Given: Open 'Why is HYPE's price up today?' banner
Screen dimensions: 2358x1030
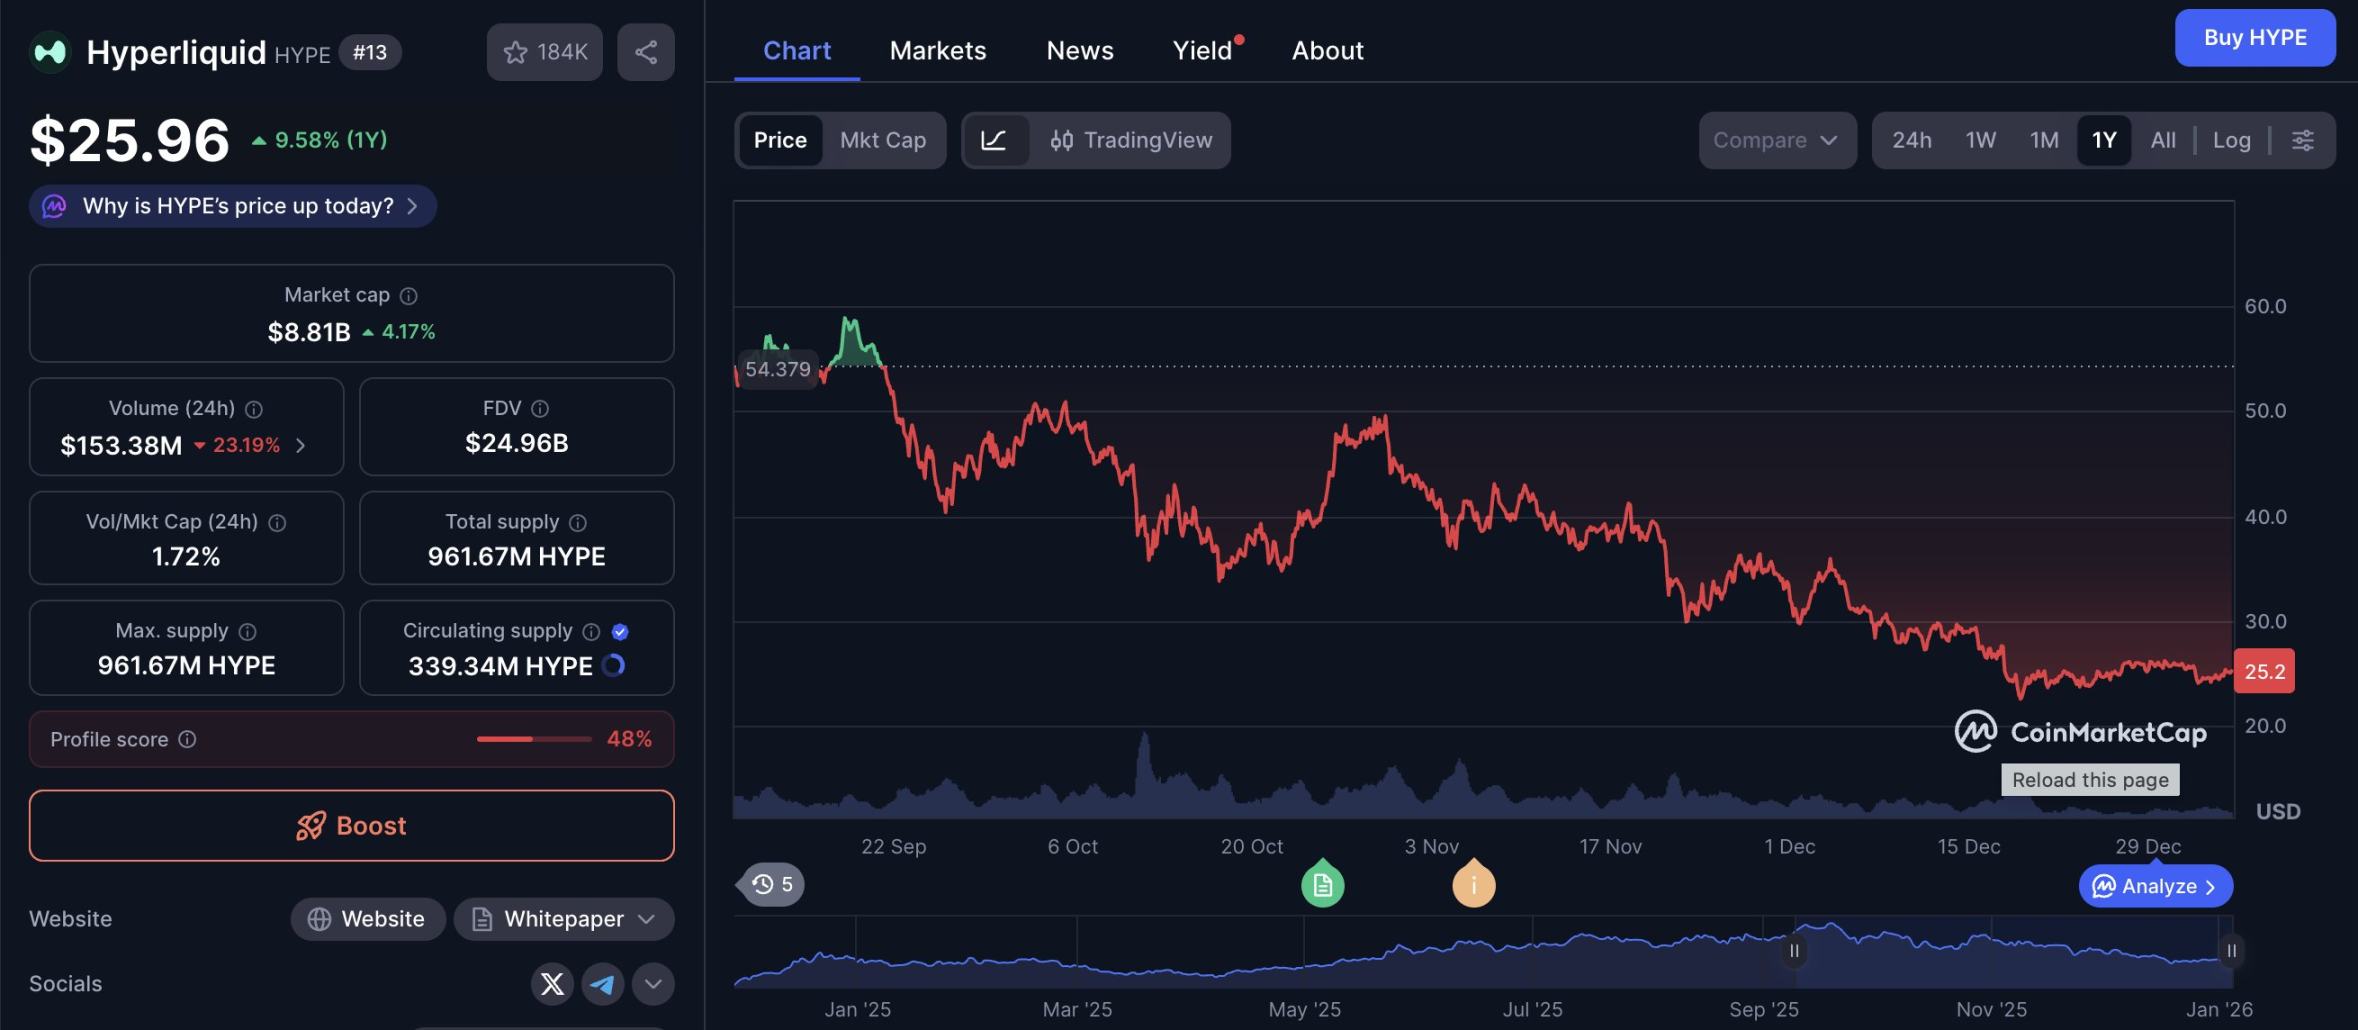Looking at the screenshot, I should pyautogui.click(x=231, y=206).
